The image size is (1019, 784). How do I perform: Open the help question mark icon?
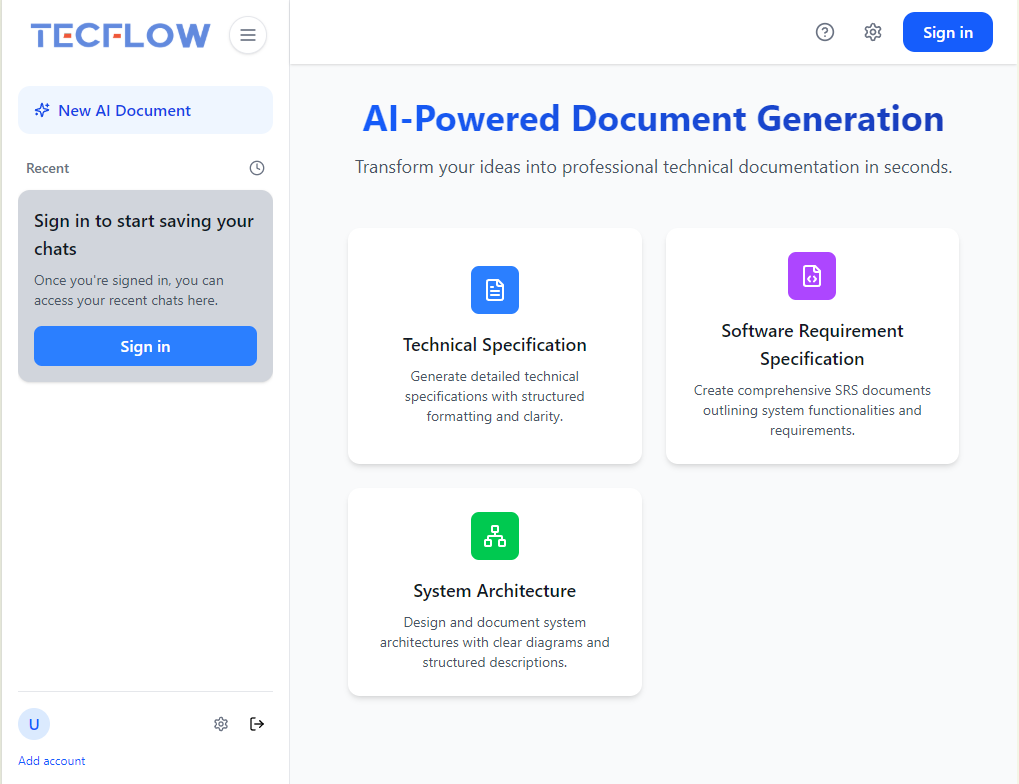coord(825,32)
